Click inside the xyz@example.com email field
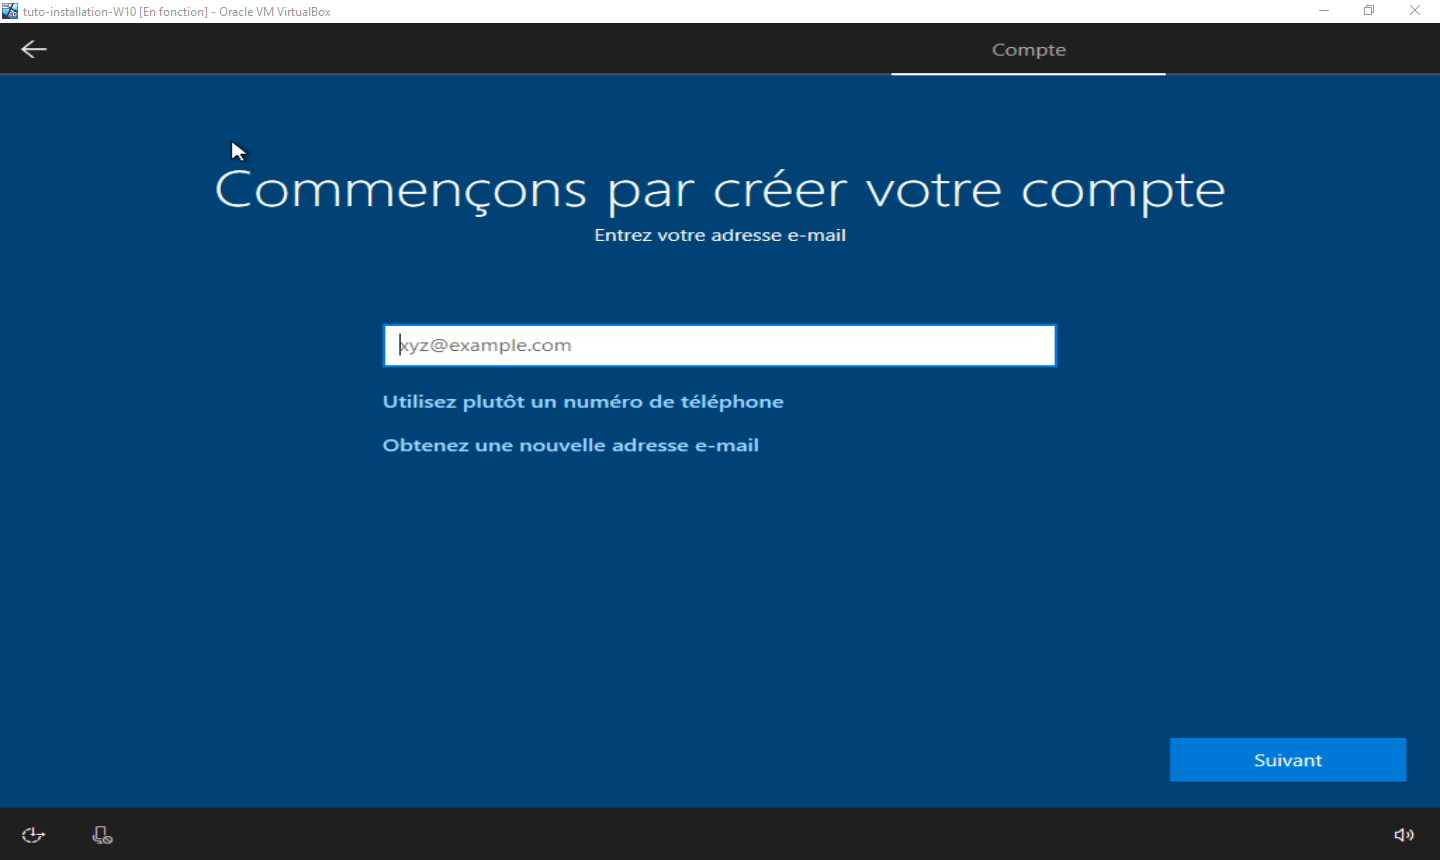The height and width of the screenshot is (860, 1440). pyautogui.click(x=719, y=344)
